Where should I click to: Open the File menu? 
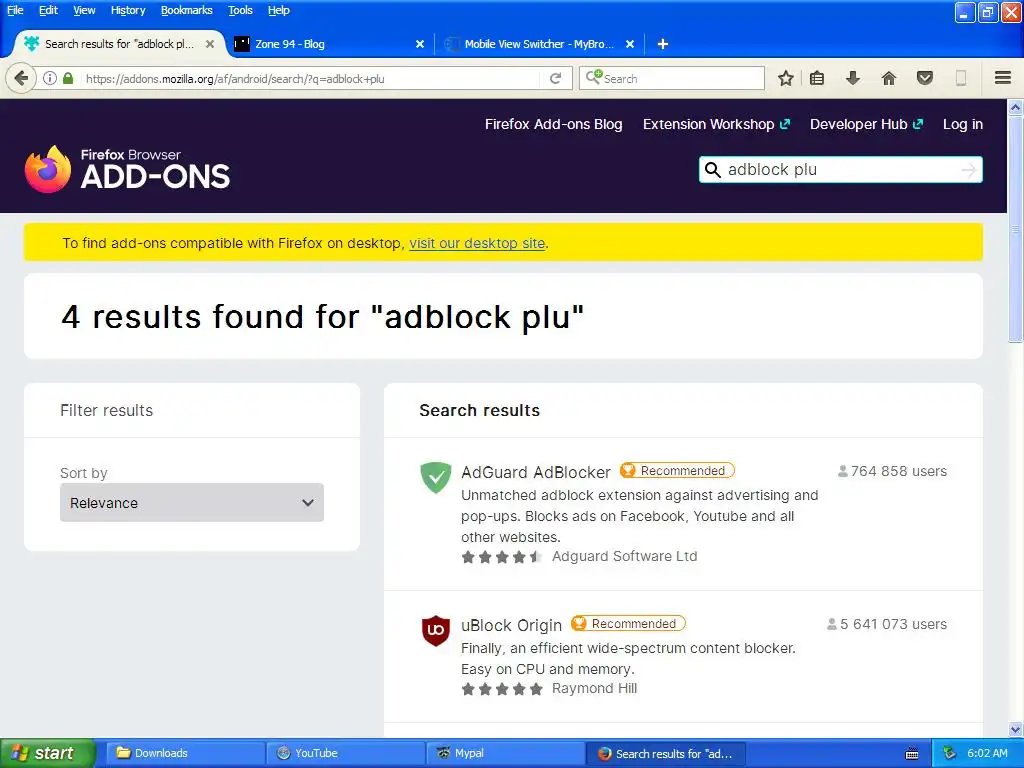coord(15,10)
